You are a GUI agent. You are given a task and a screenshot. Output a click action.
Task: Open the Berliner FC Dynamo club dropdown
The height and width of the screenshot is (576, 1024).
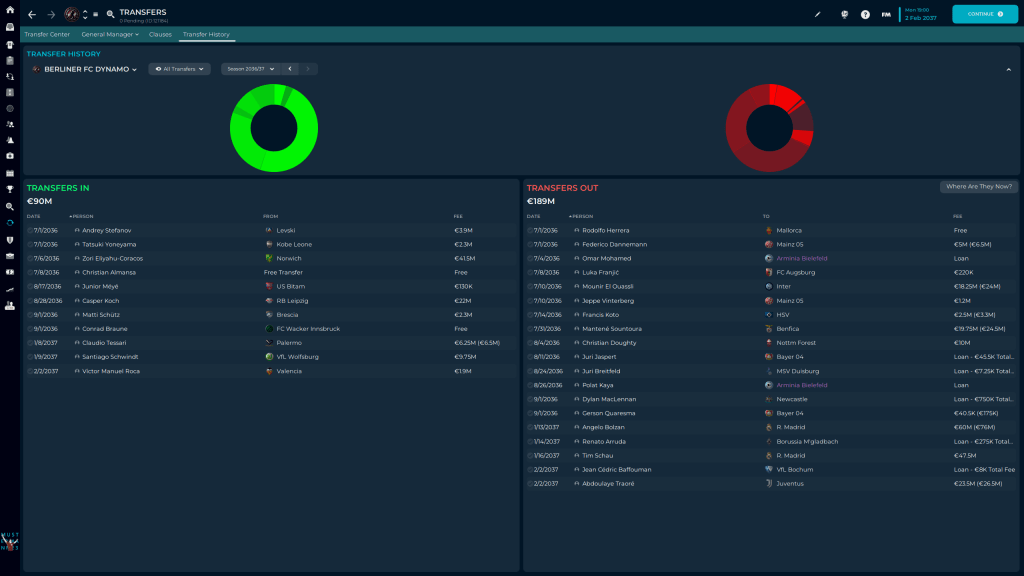point(85,69)
